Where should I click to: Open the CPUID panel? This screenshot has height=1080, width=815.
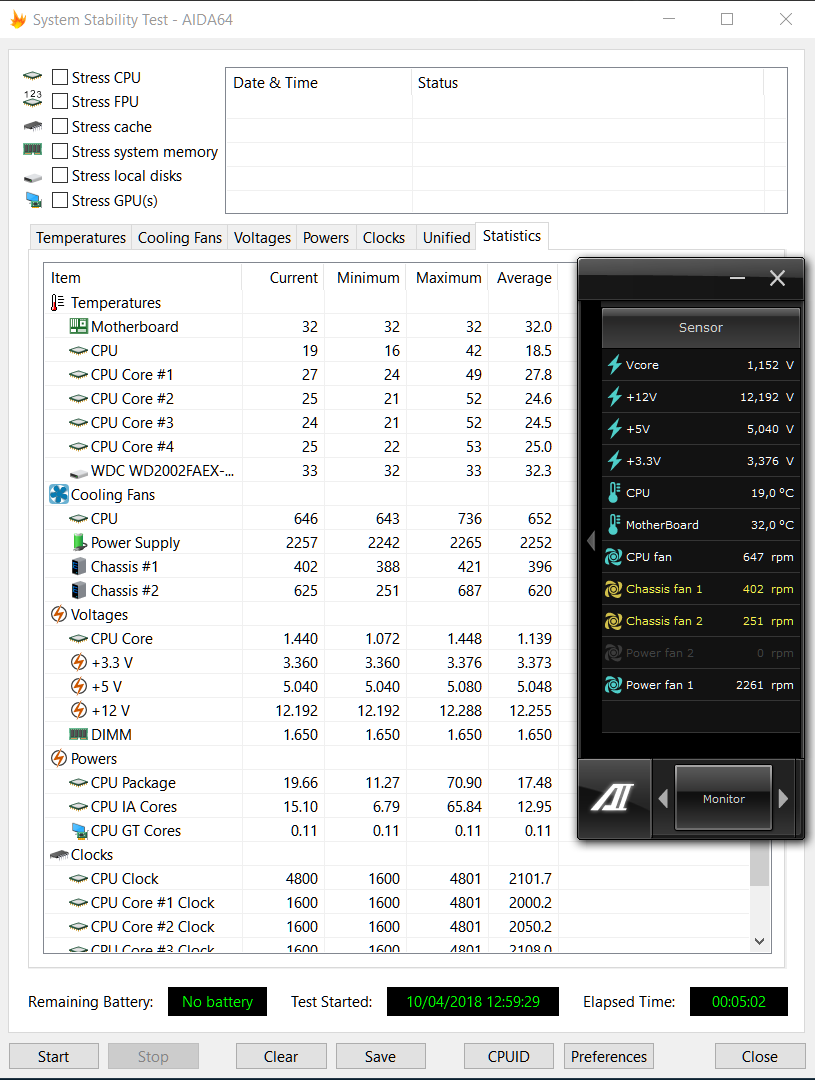[508, 1056]
